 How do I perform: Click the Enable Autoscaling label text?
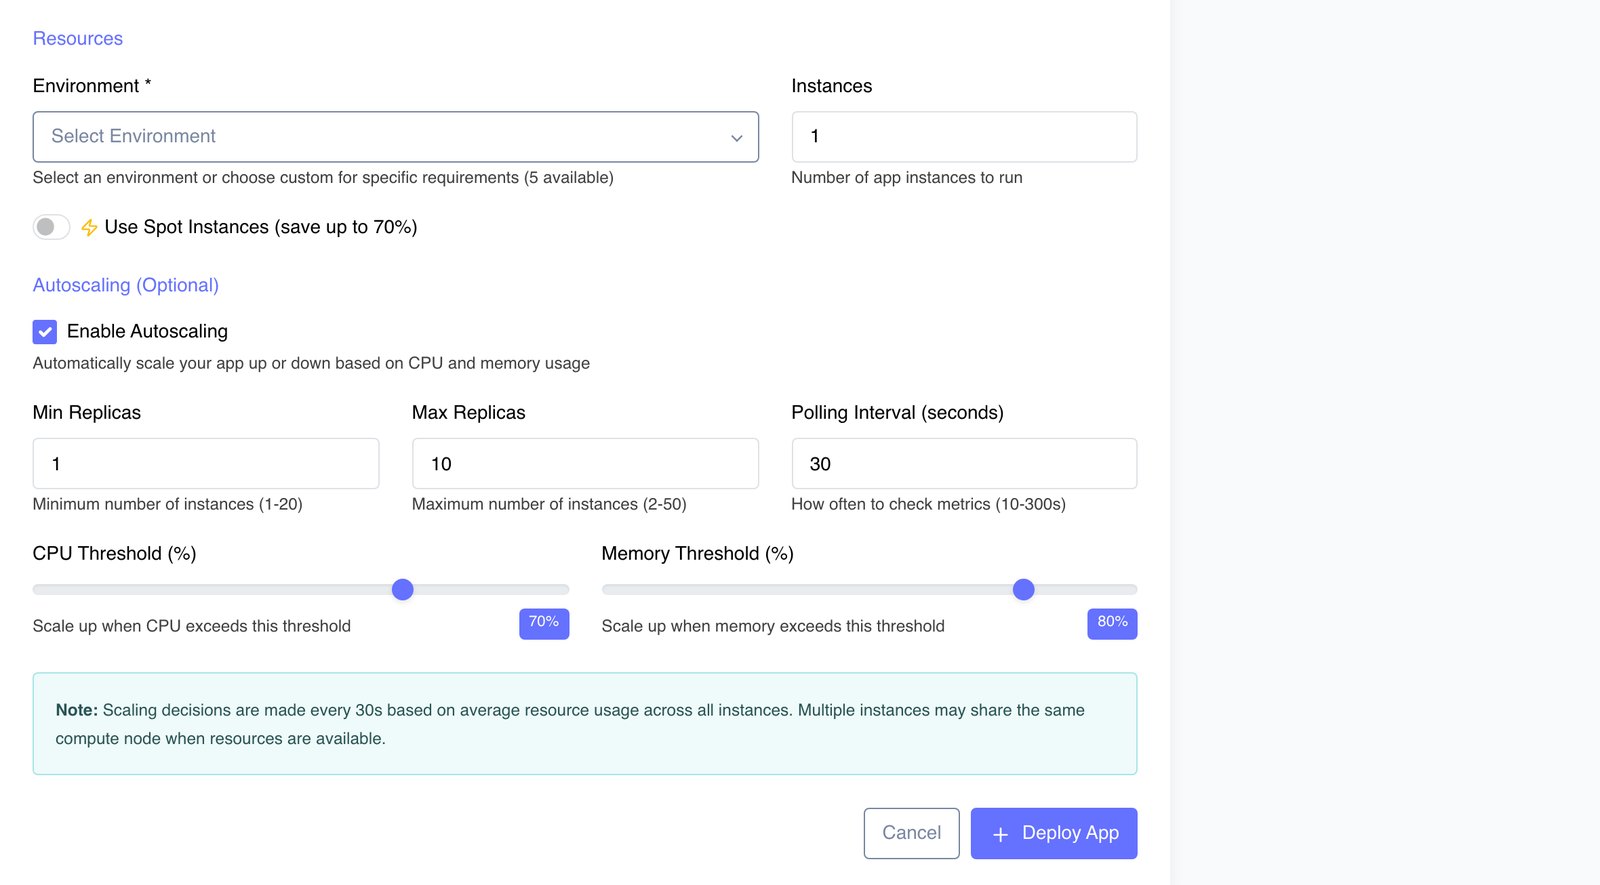click(147, 332)
